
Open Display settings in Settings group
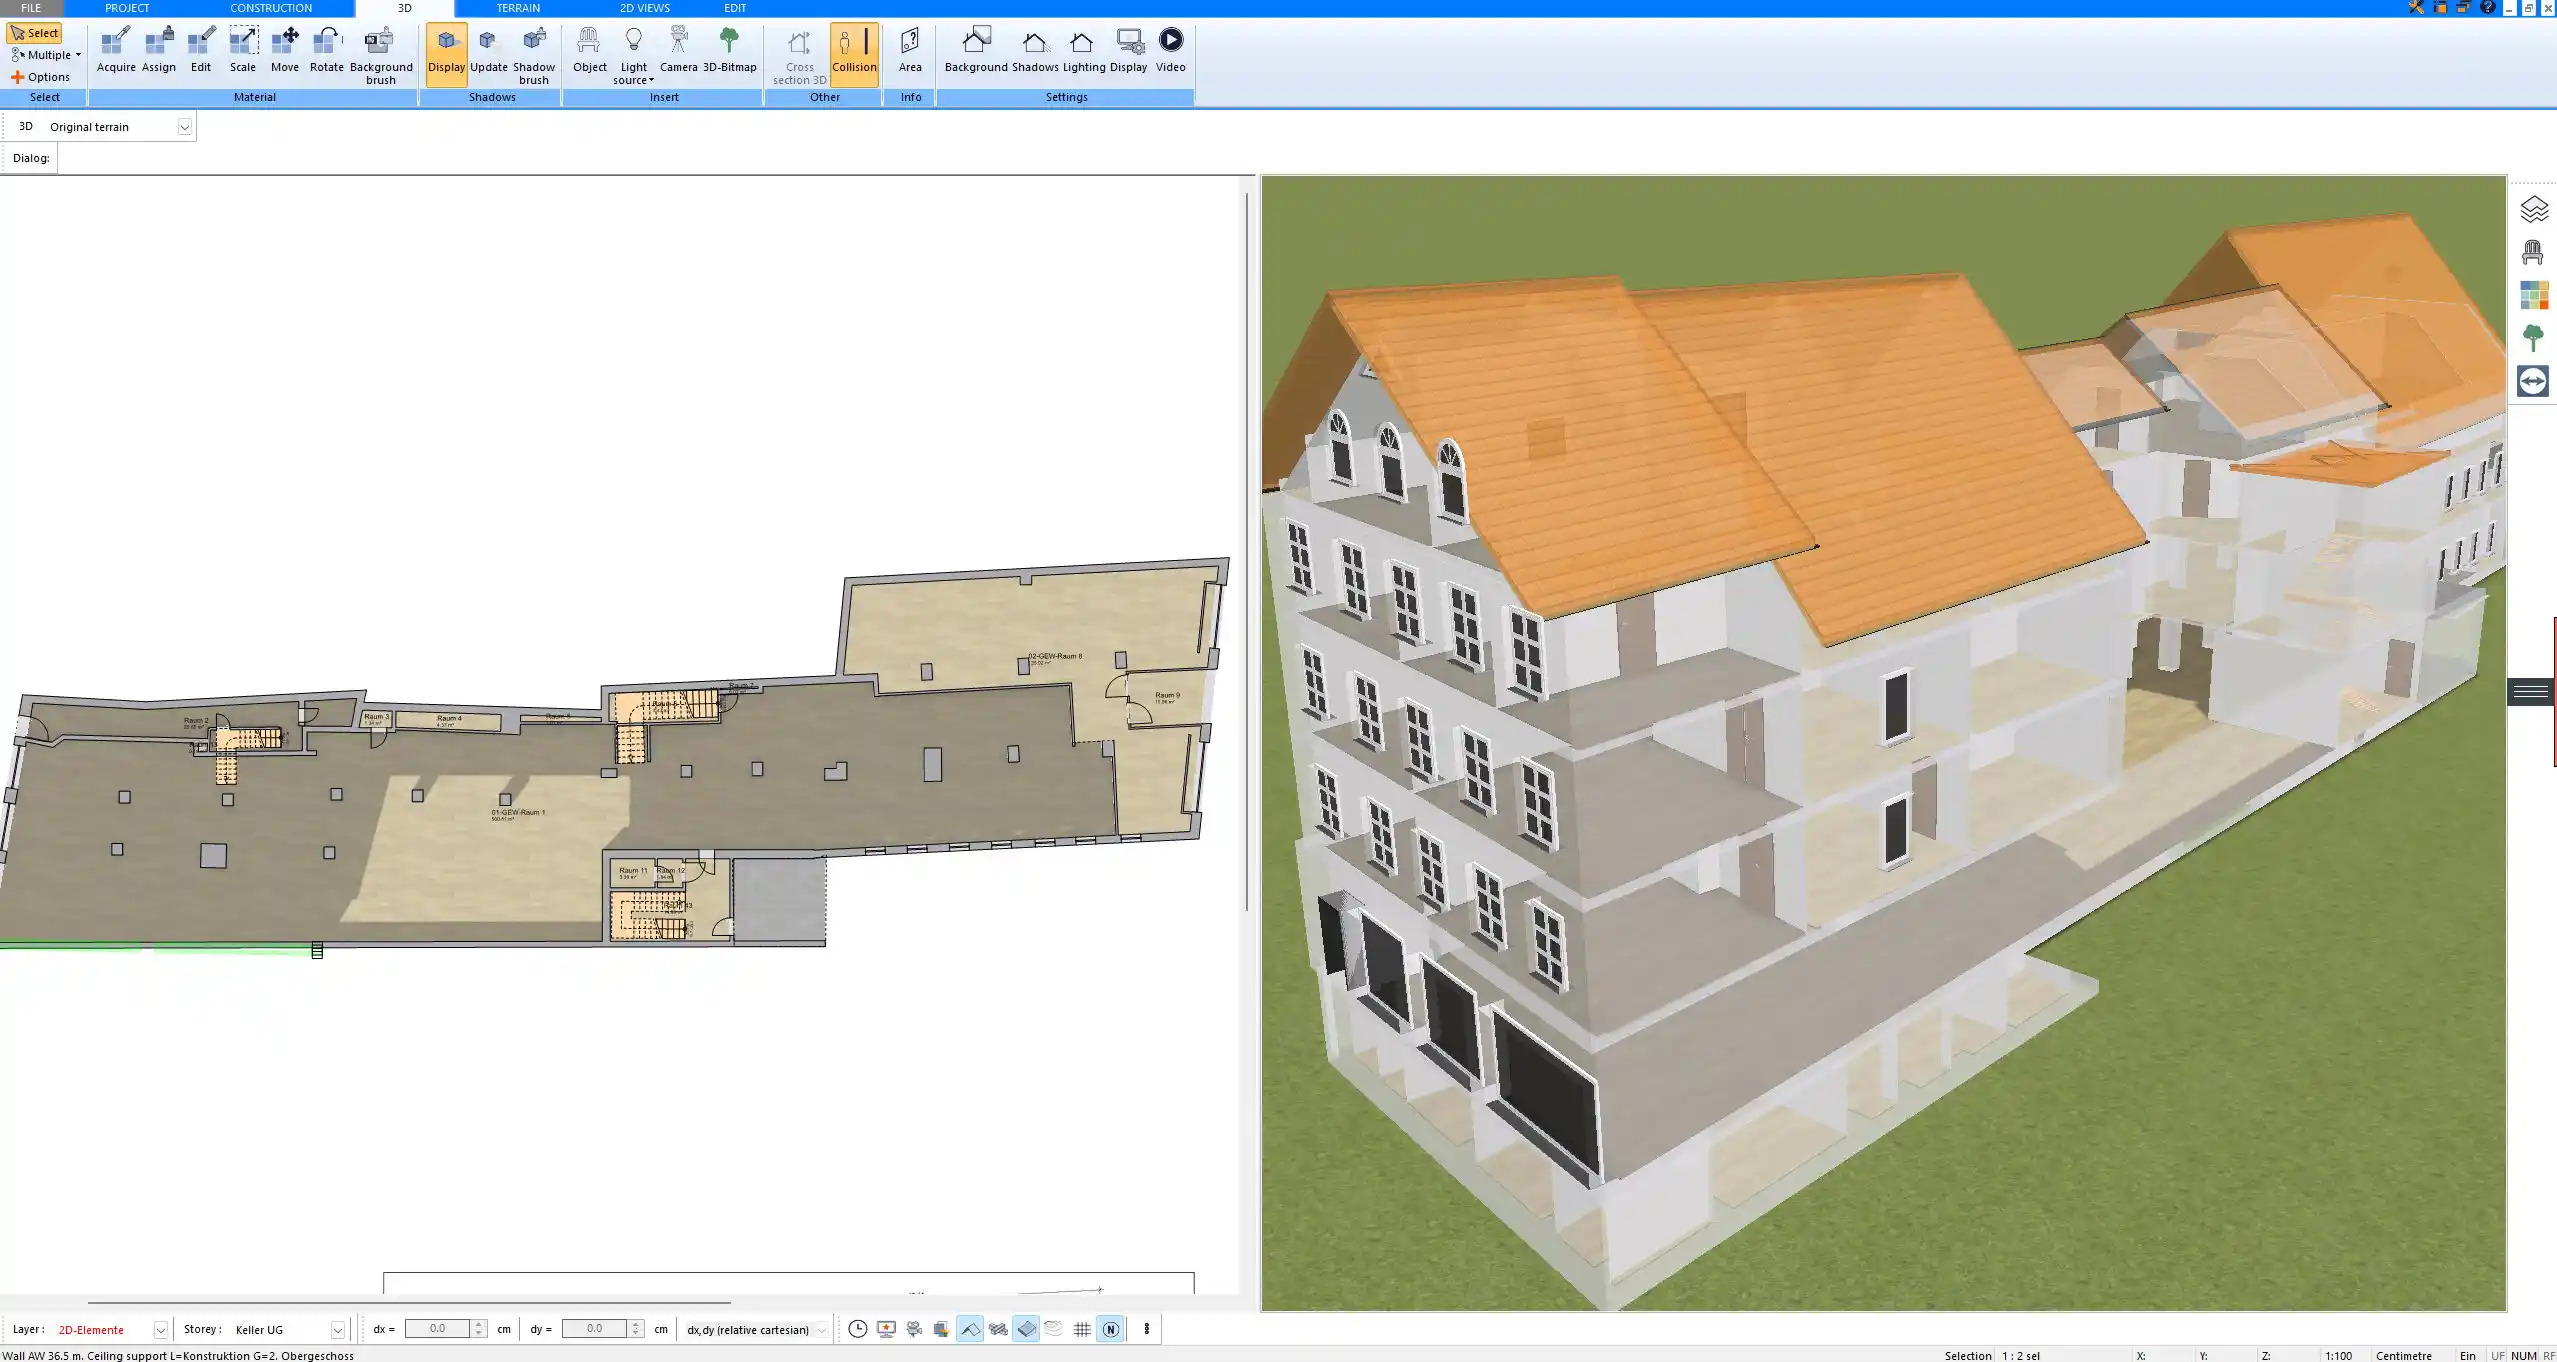point(1128,50)
